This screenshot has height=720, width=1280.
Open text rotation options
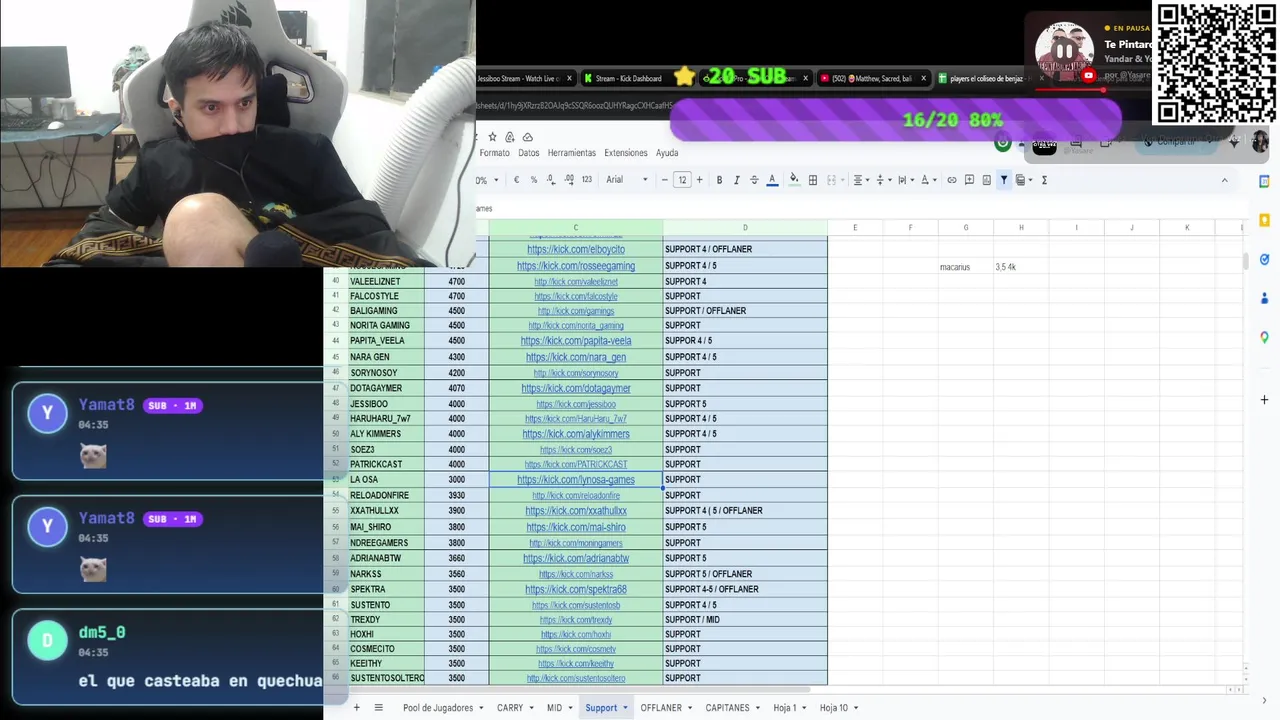click(927, 180)
